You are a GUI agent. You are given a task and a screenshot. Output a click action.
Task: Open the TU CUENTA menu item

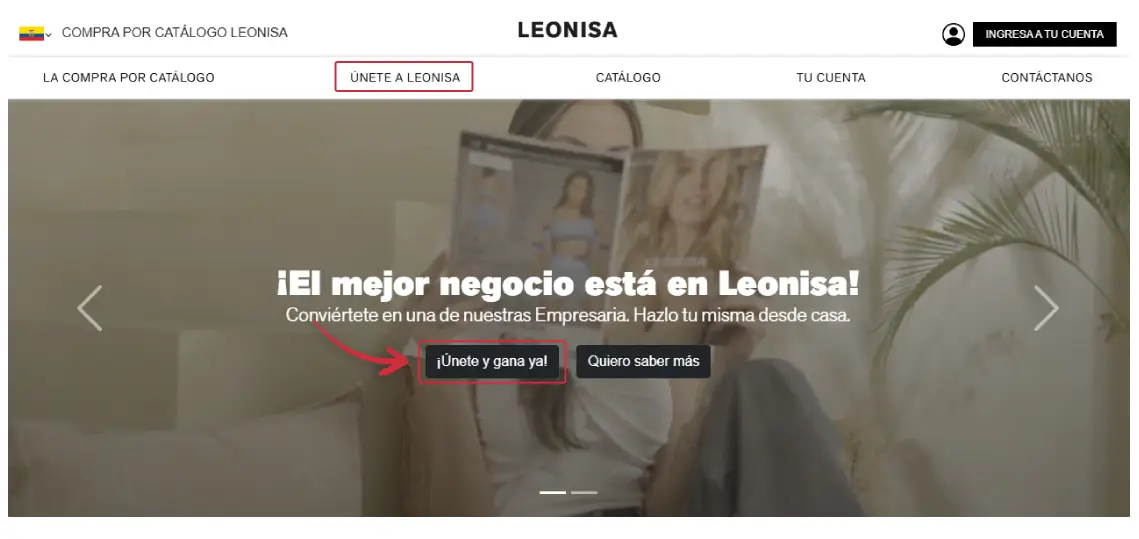(x=831, y=78)
